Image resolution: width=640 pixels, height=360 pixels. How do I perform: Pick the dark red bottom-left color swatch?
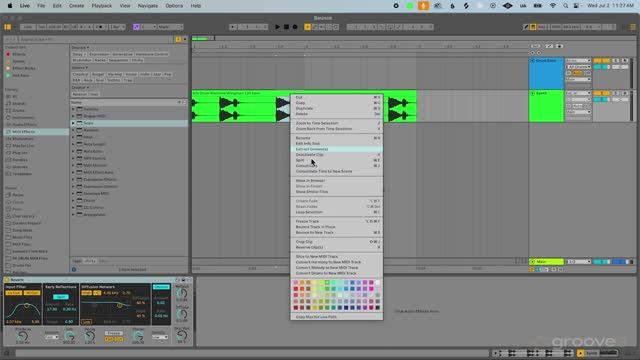tap(296, 308)
